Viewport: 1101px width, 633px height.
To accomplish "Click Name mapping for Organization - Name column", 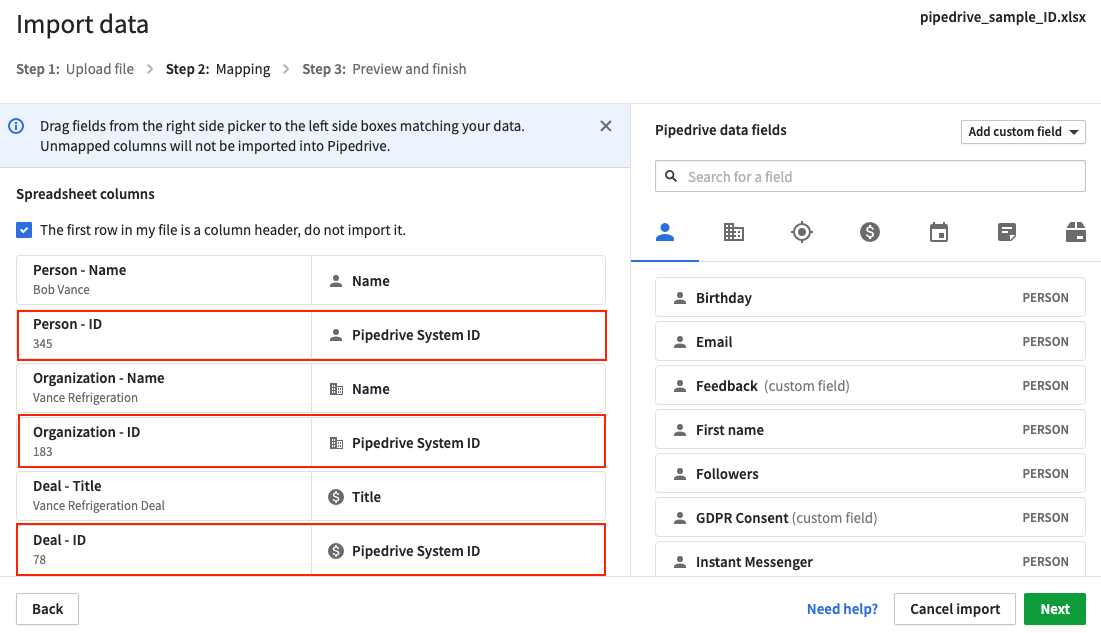I will [x=459, y=389].
